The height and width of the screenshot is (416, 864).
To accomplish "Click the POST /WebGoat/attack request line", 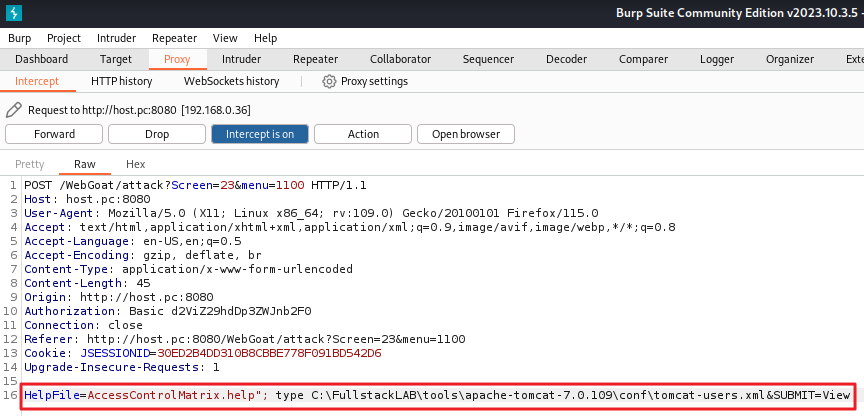I will coord(195,185).
